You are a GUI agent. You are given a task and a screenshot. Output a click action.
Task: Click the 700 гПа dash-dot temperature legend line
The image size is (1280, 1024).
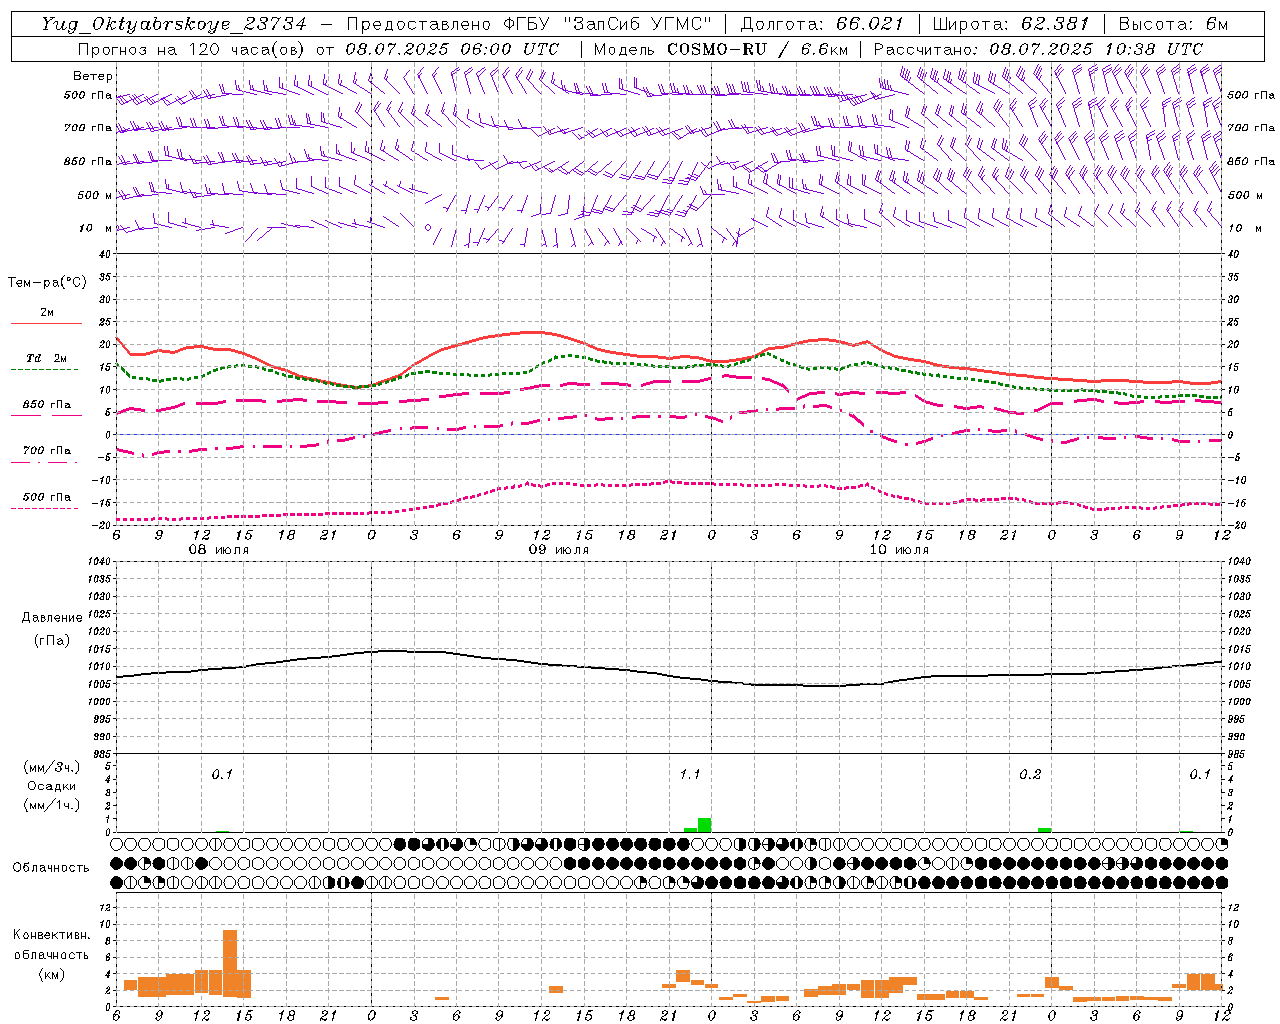click(46, 462)
